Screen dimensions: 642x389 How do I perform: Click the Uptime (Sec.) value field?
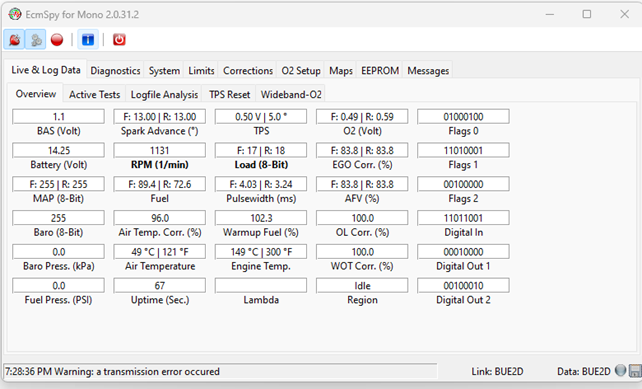[160, 285]
